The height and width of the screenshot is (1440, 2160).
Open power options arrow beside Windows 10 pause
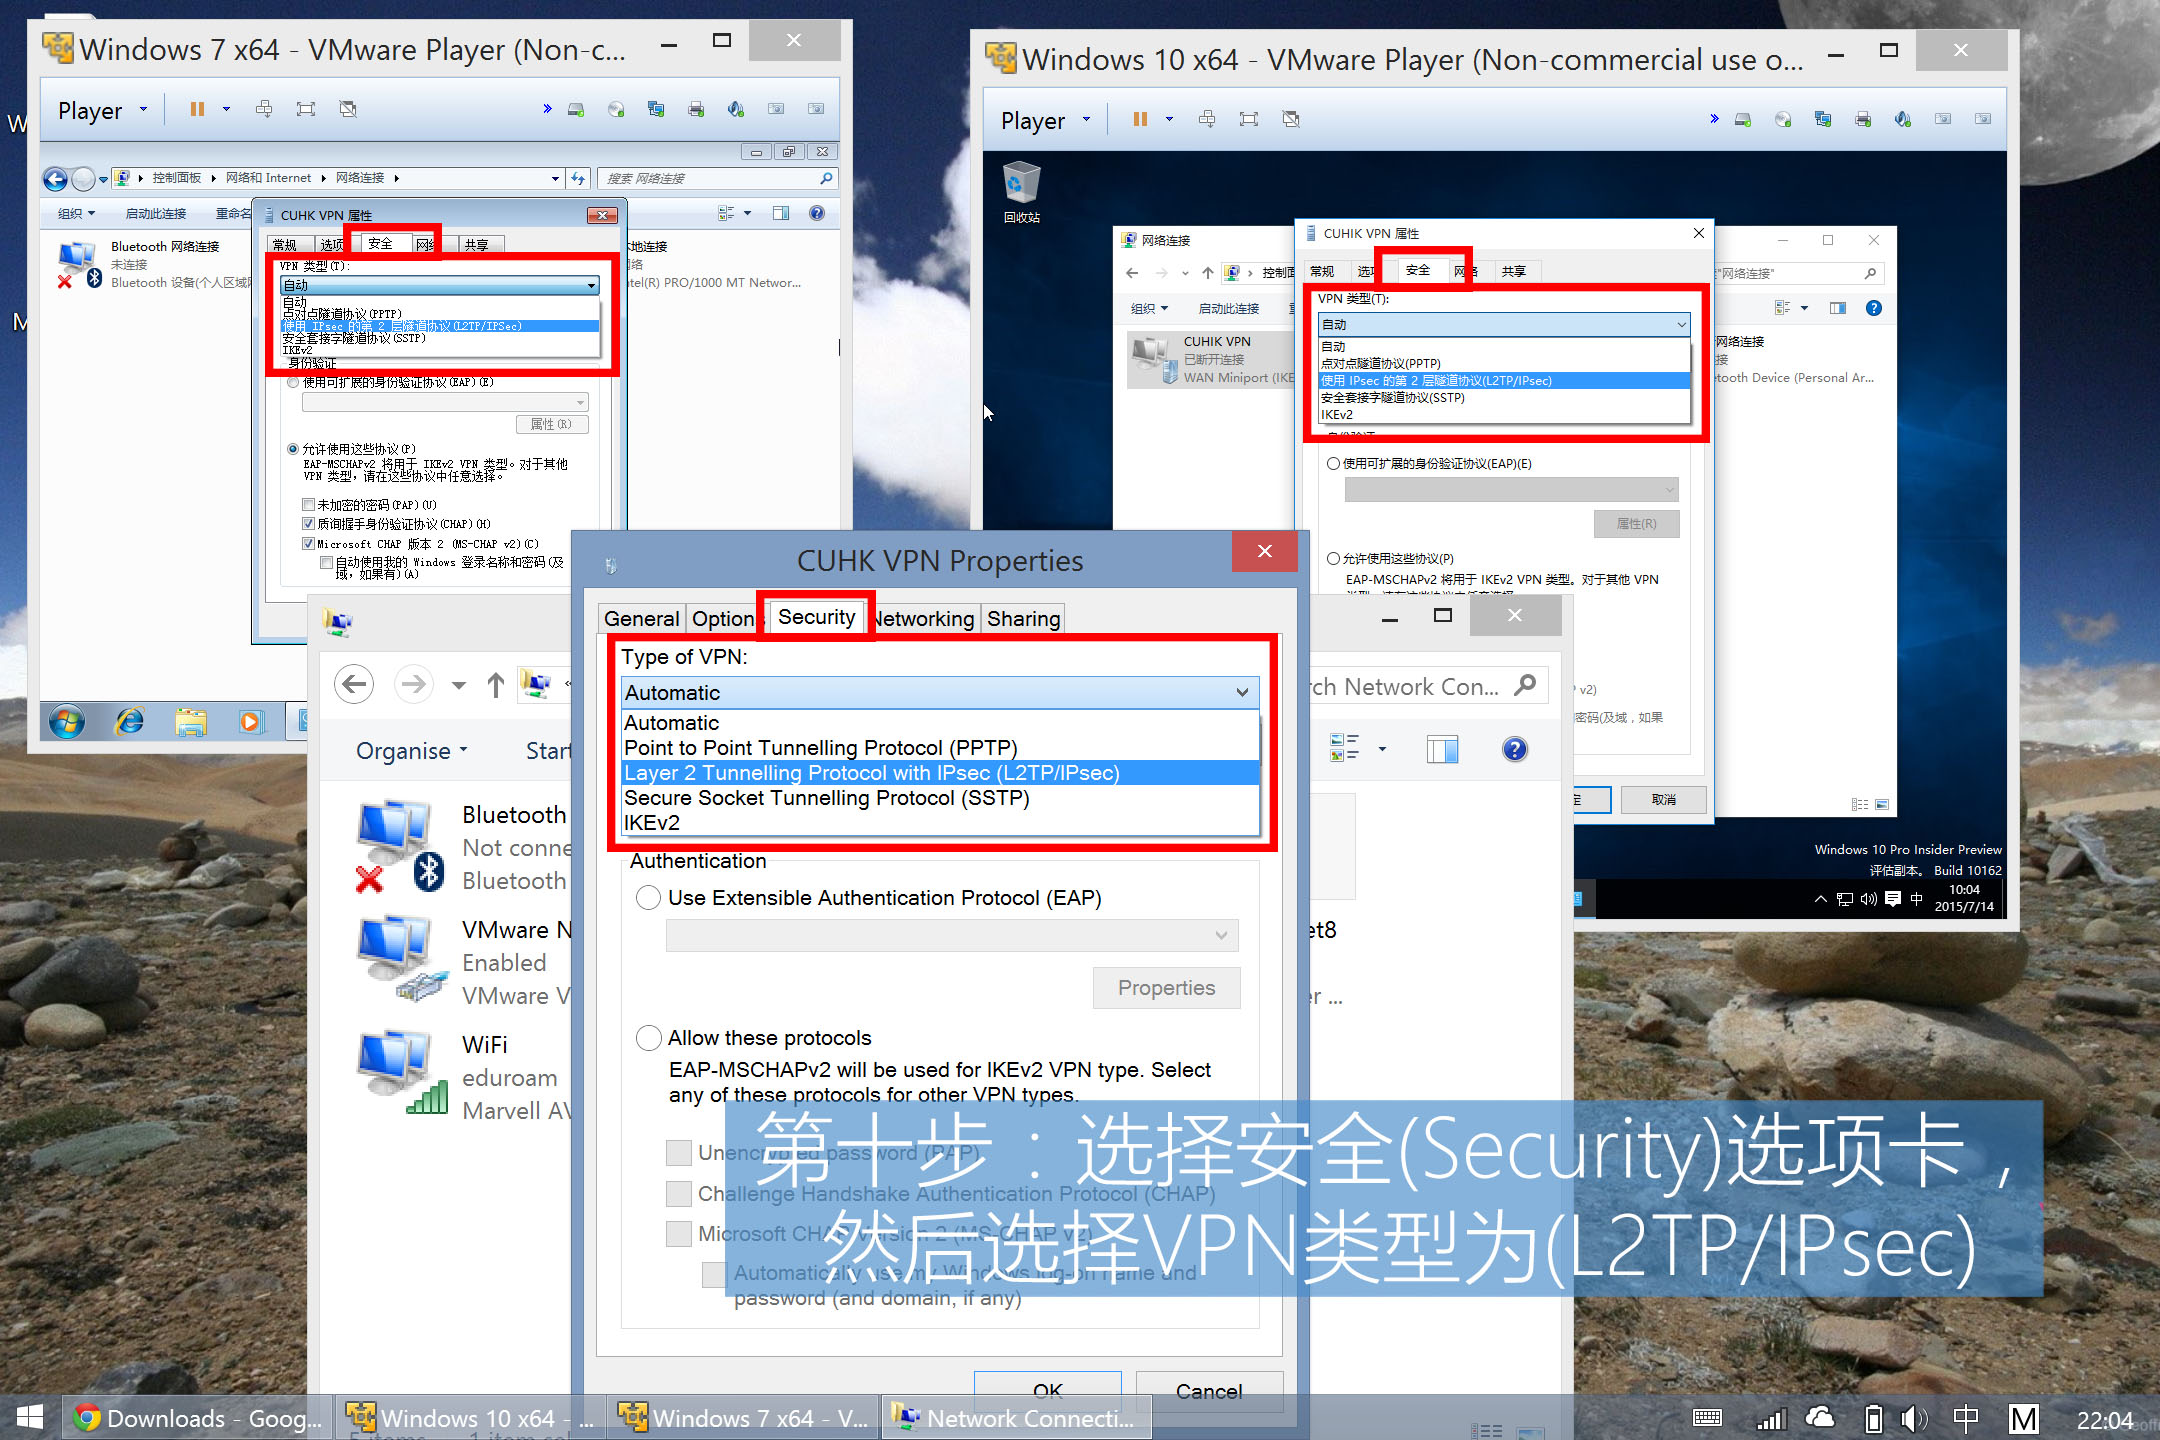[x=1169, y=119]
